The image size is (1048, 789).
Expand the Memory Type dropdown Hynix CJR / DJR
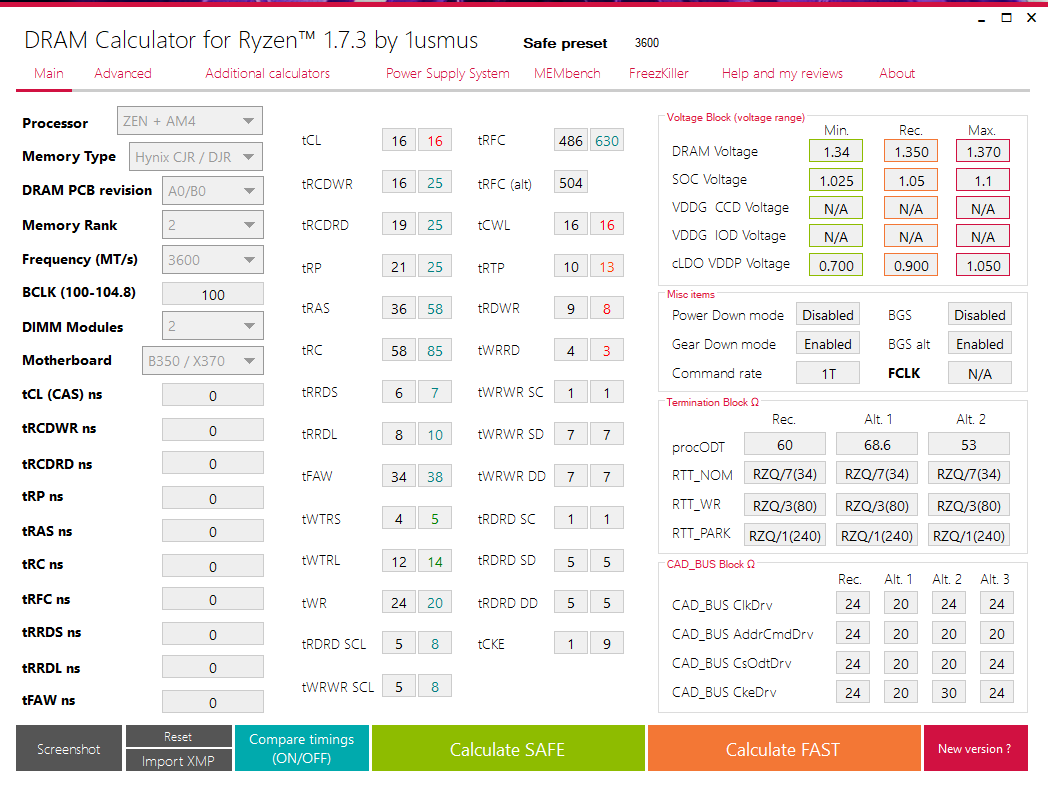tap(195, 157)
